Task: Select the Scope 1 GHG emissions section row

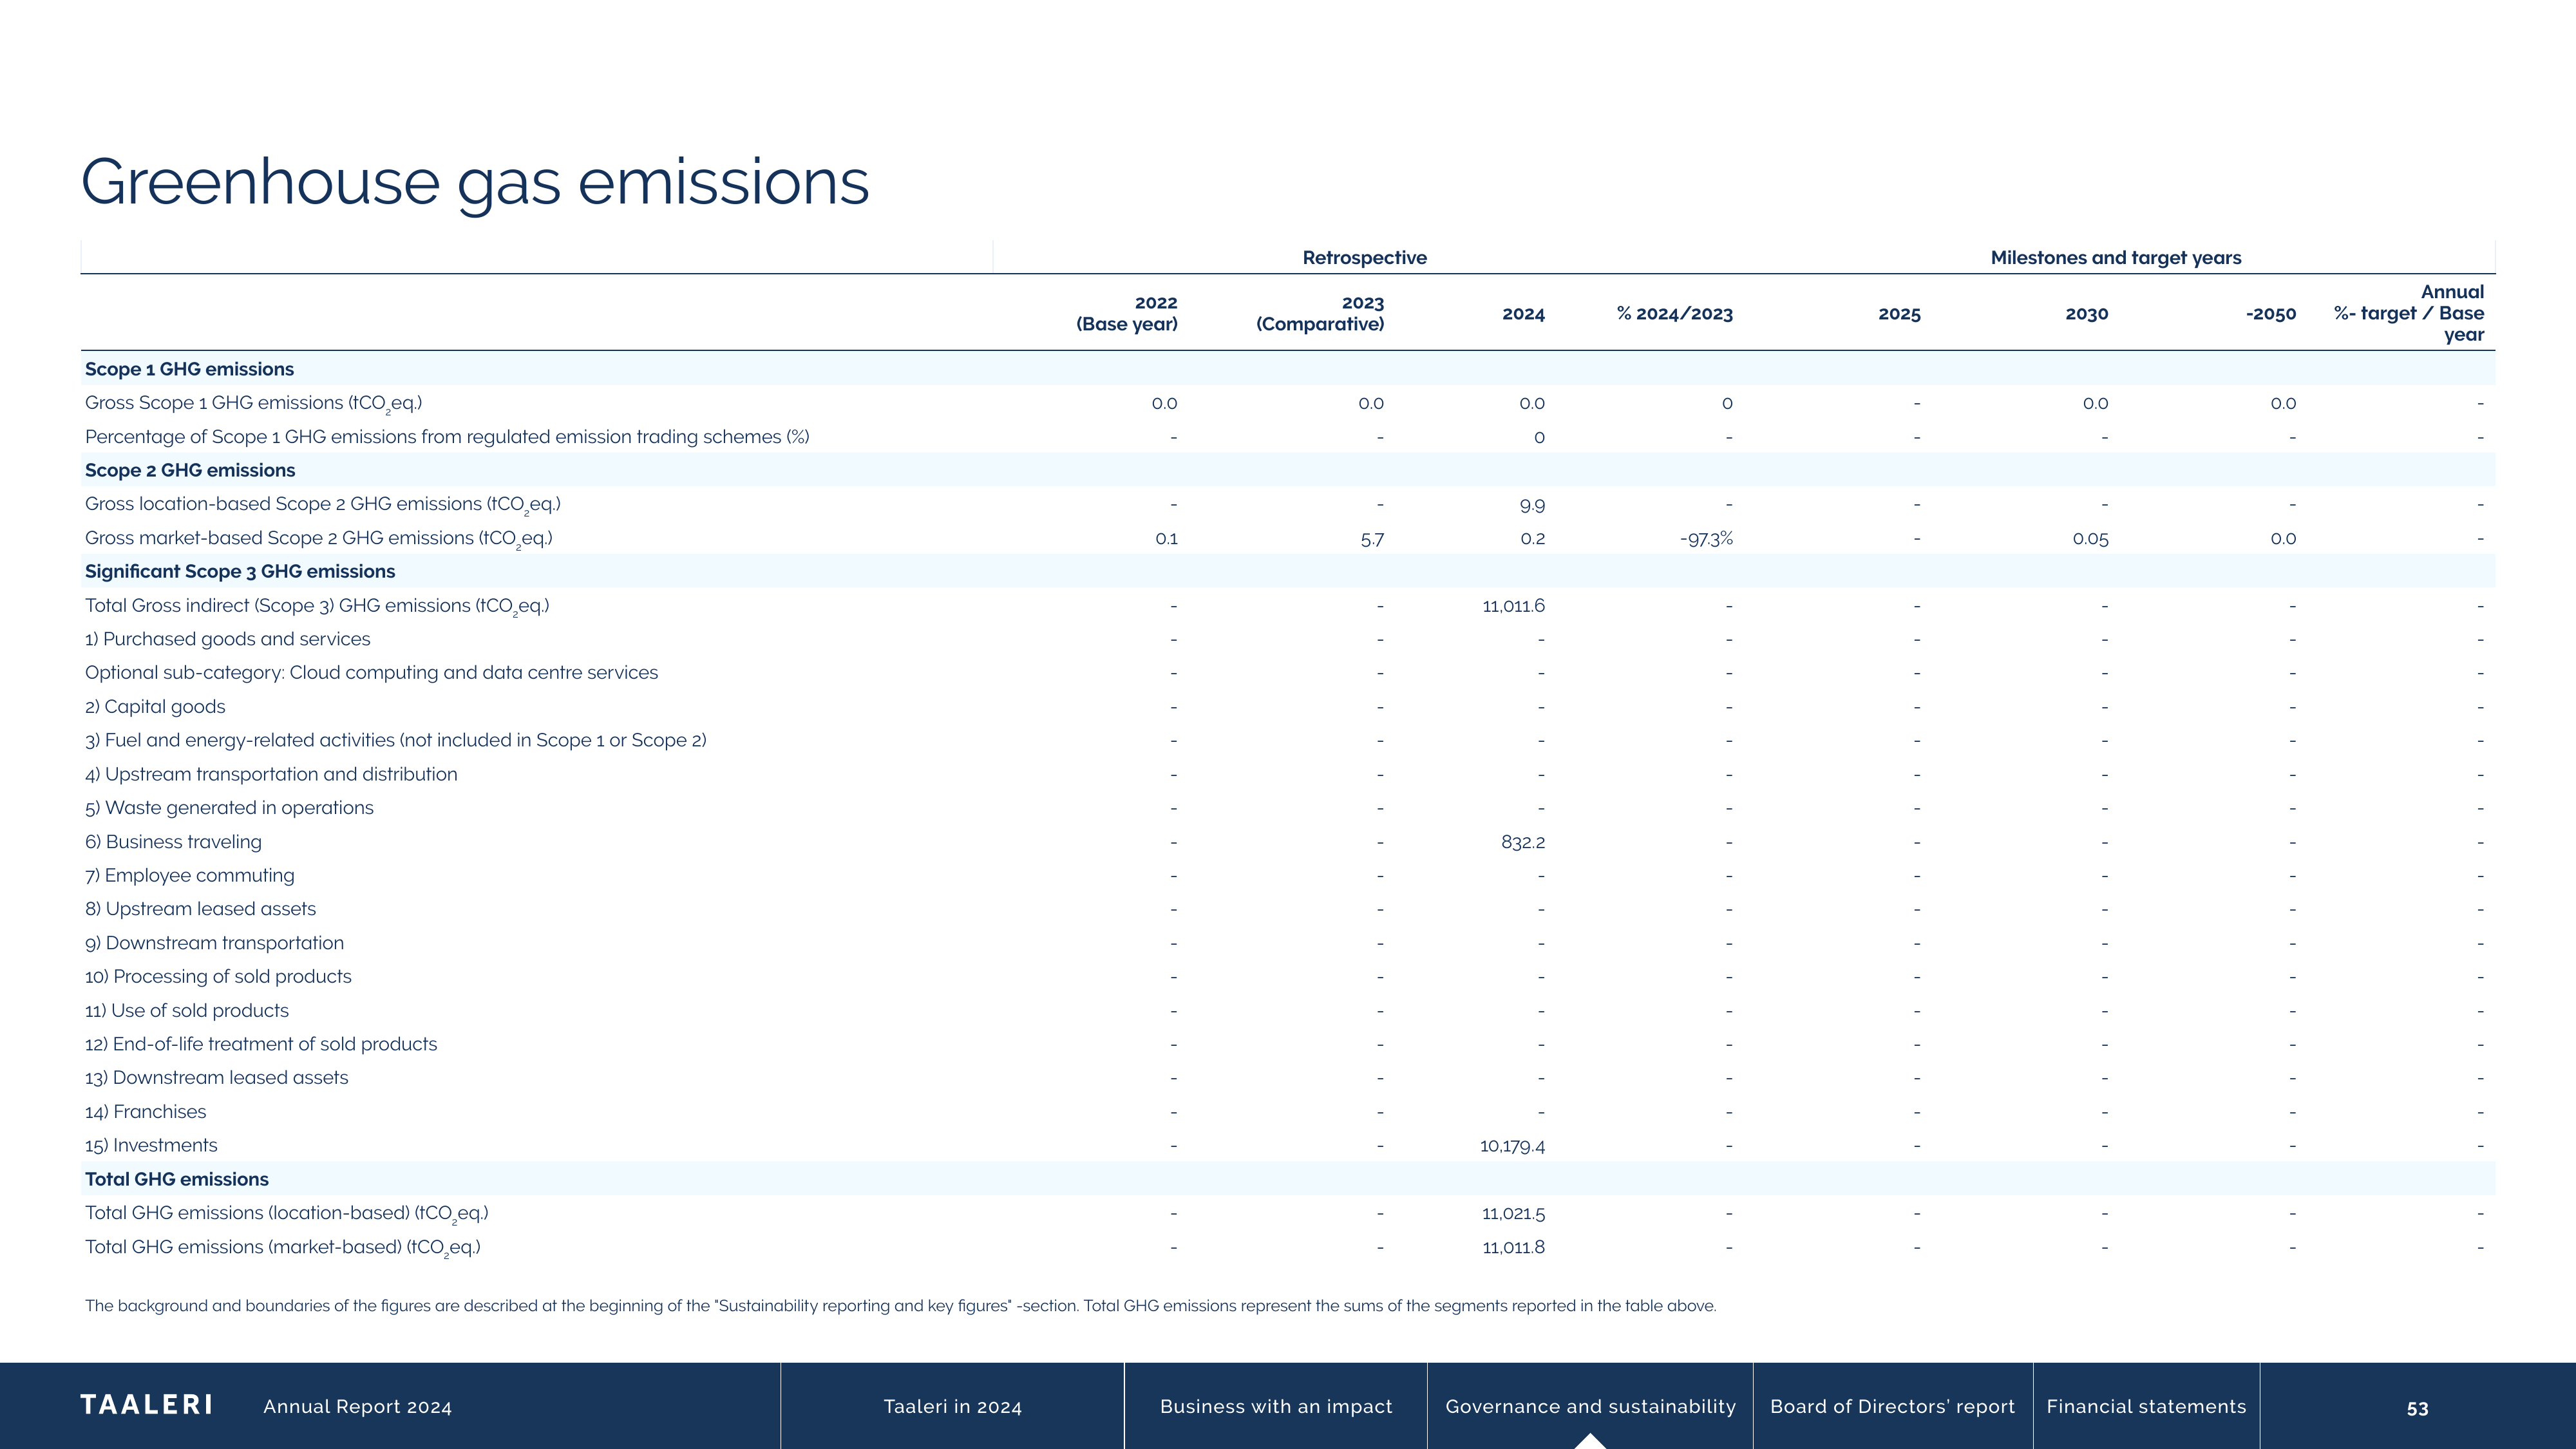Action: 1287,369
